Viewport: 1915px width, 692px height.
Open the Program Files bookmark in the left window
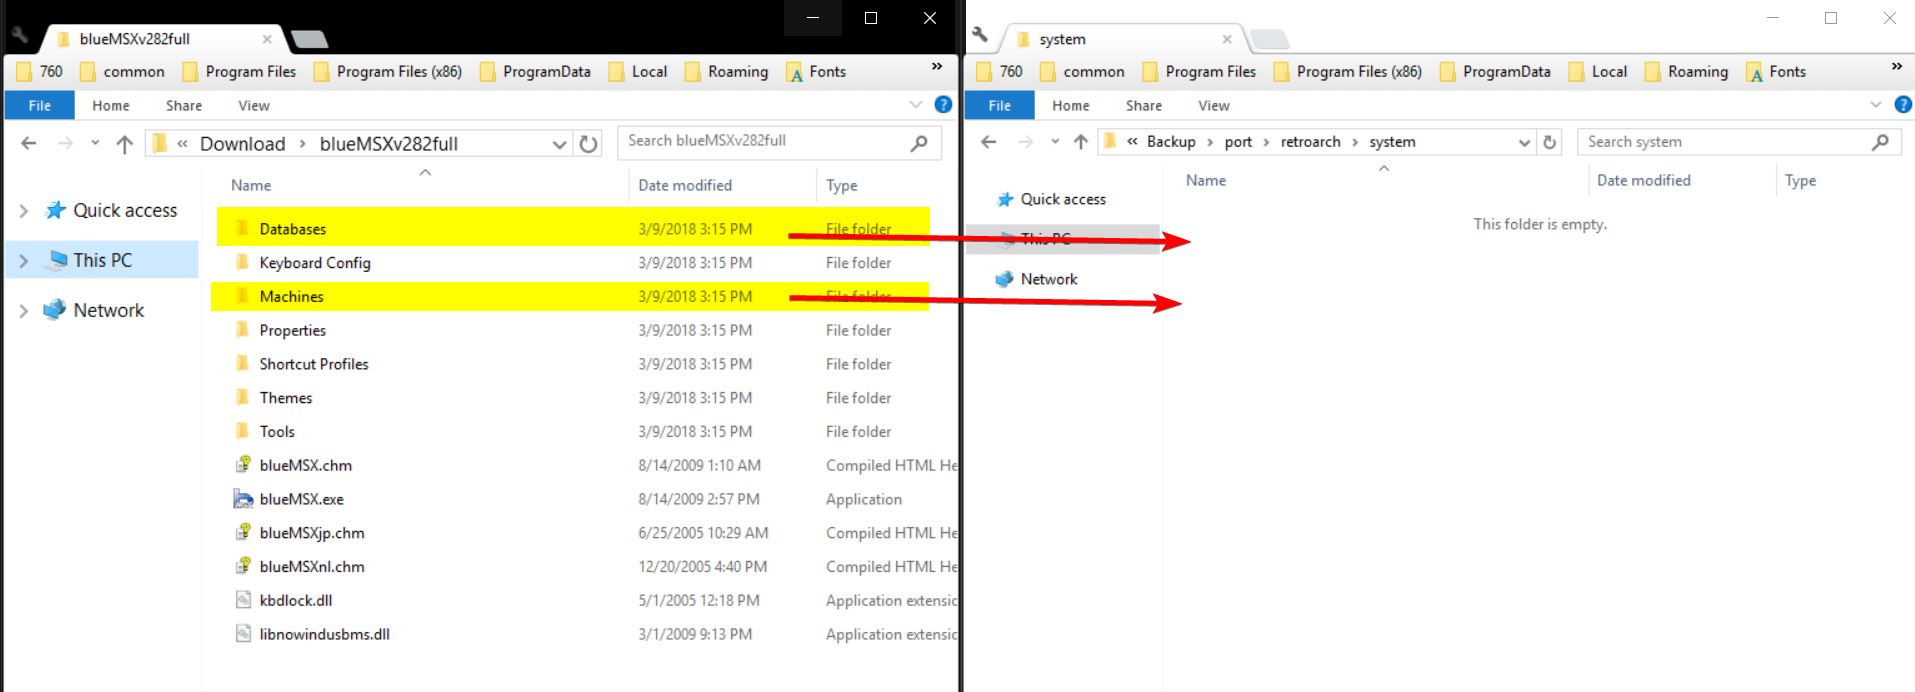(x=239, y=72)
